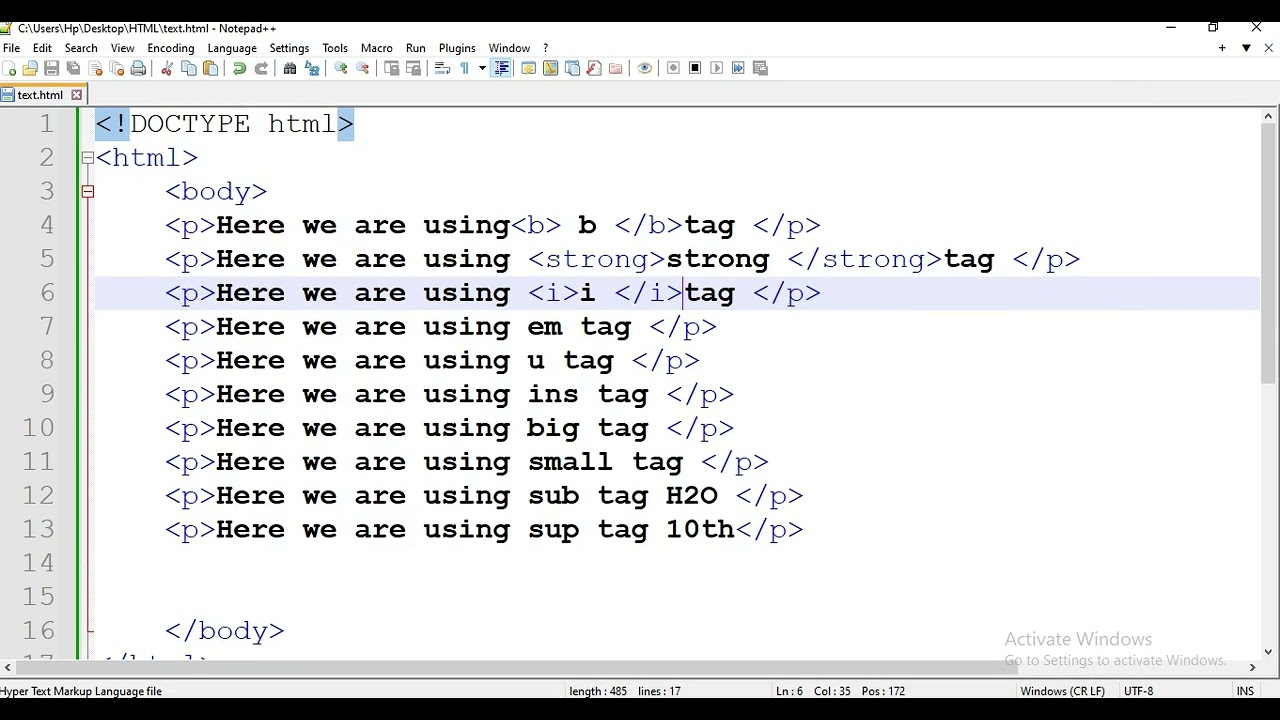The width and height of the screenshot is (1280, 720).
Task: Collapse the html tag fold marker on line 2
Action: (87, 158)
